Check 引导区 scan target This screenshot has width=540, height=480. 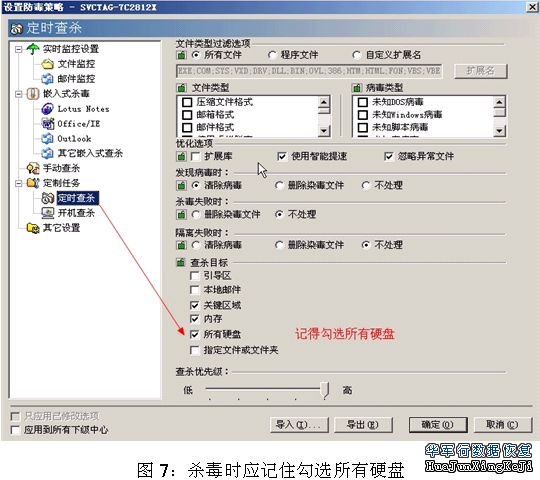click(x=195, y=275)
